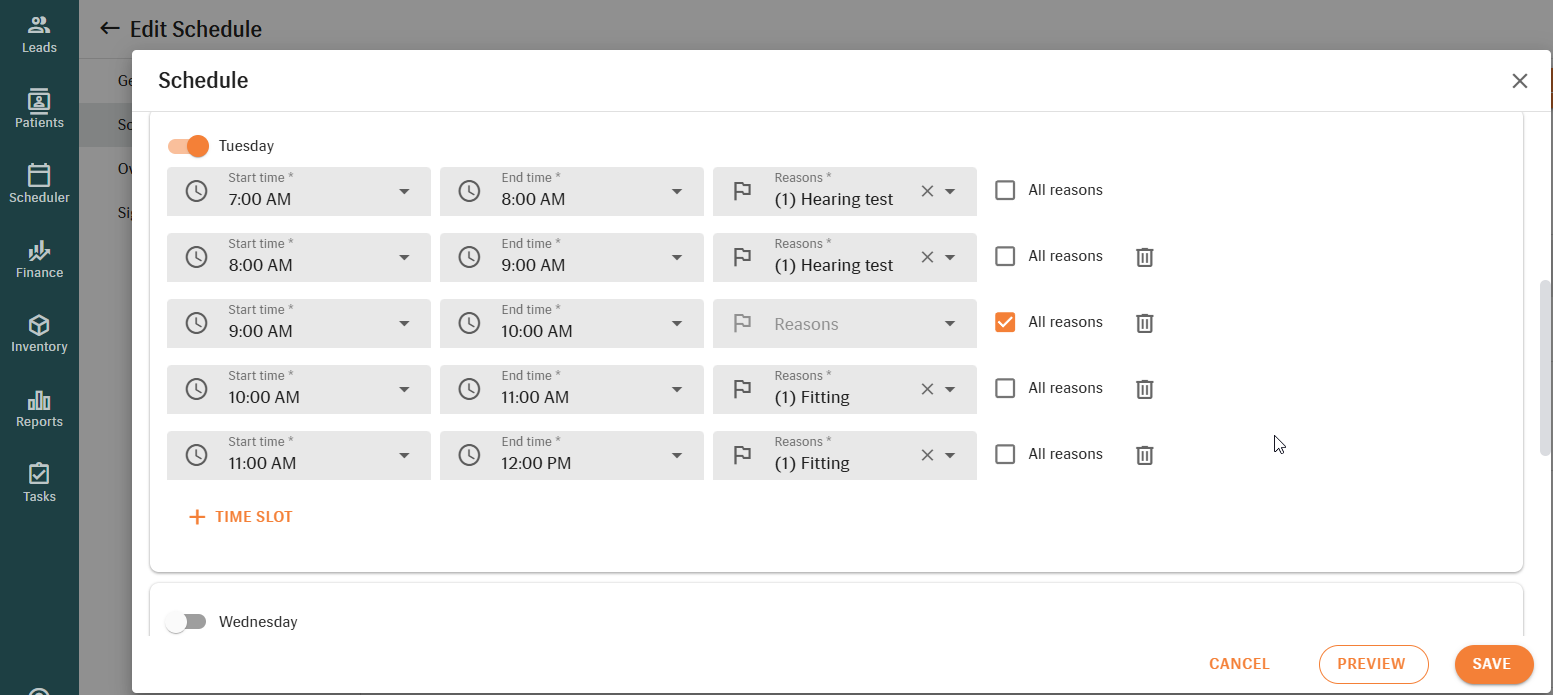Open Finance from the sidebar
This screenshot has height=695, width=1553.
tap(39, 258)
